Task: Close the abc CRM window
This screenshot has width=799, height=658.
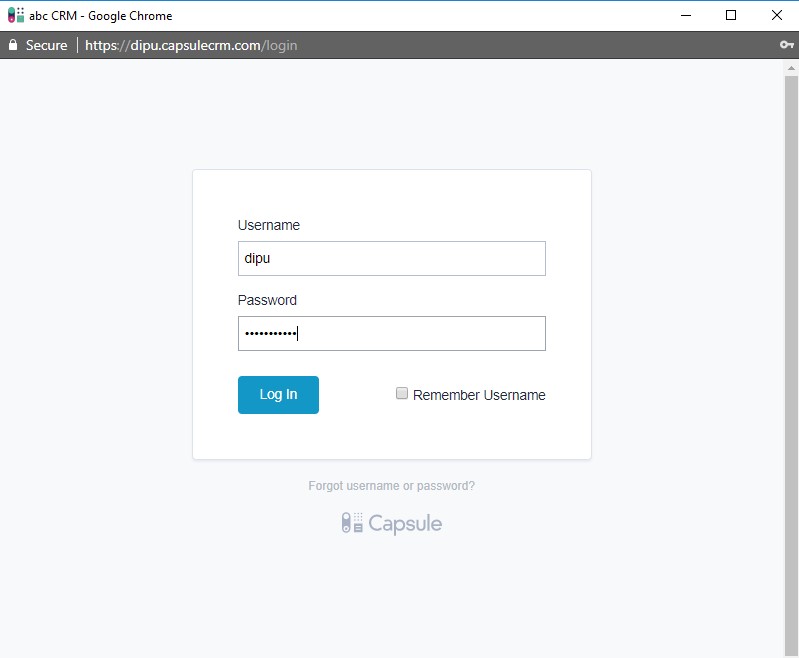Action: pos(777,15)
